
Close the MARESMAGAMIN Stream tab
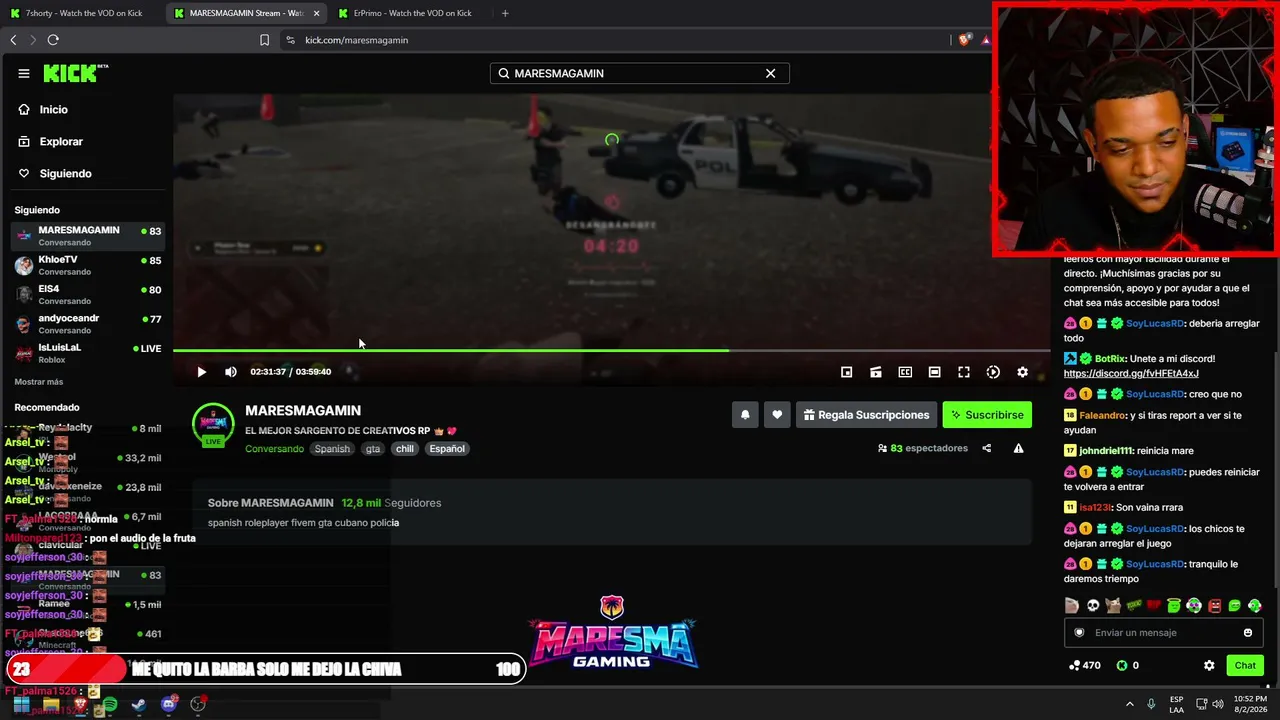pos(317,13)
